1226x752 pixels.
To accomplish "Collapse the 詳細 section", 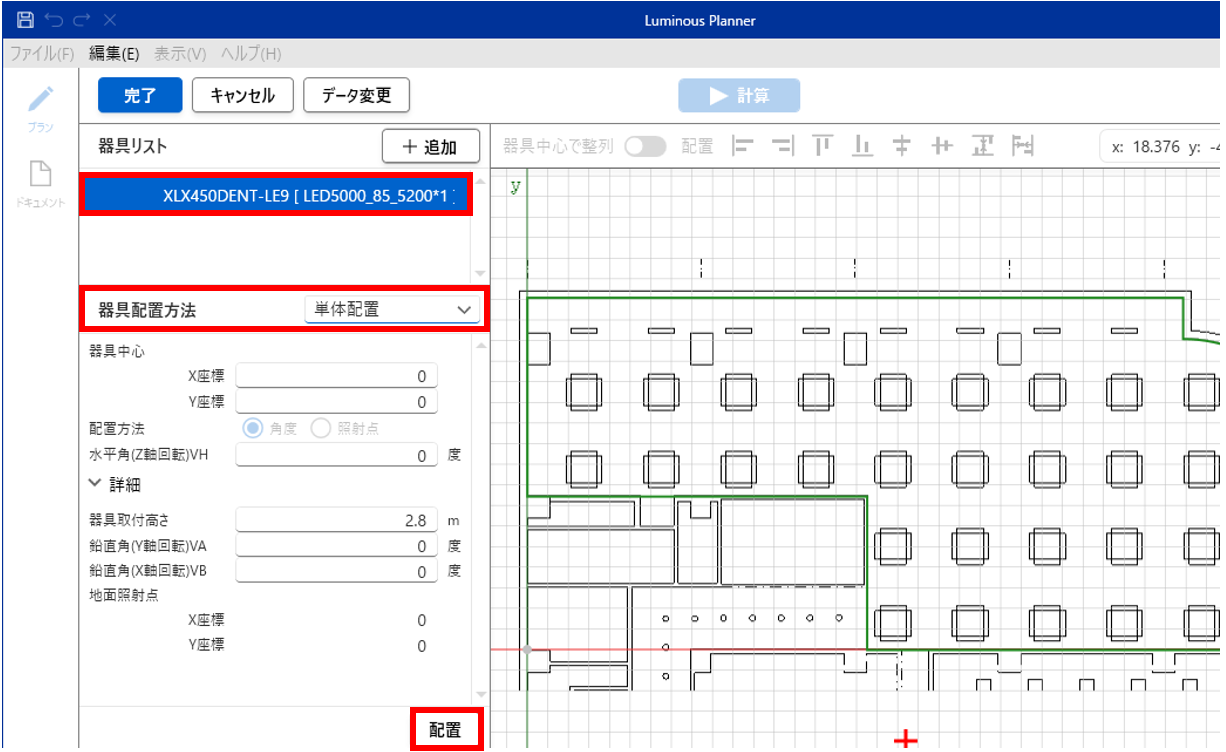I will (96, 484).
